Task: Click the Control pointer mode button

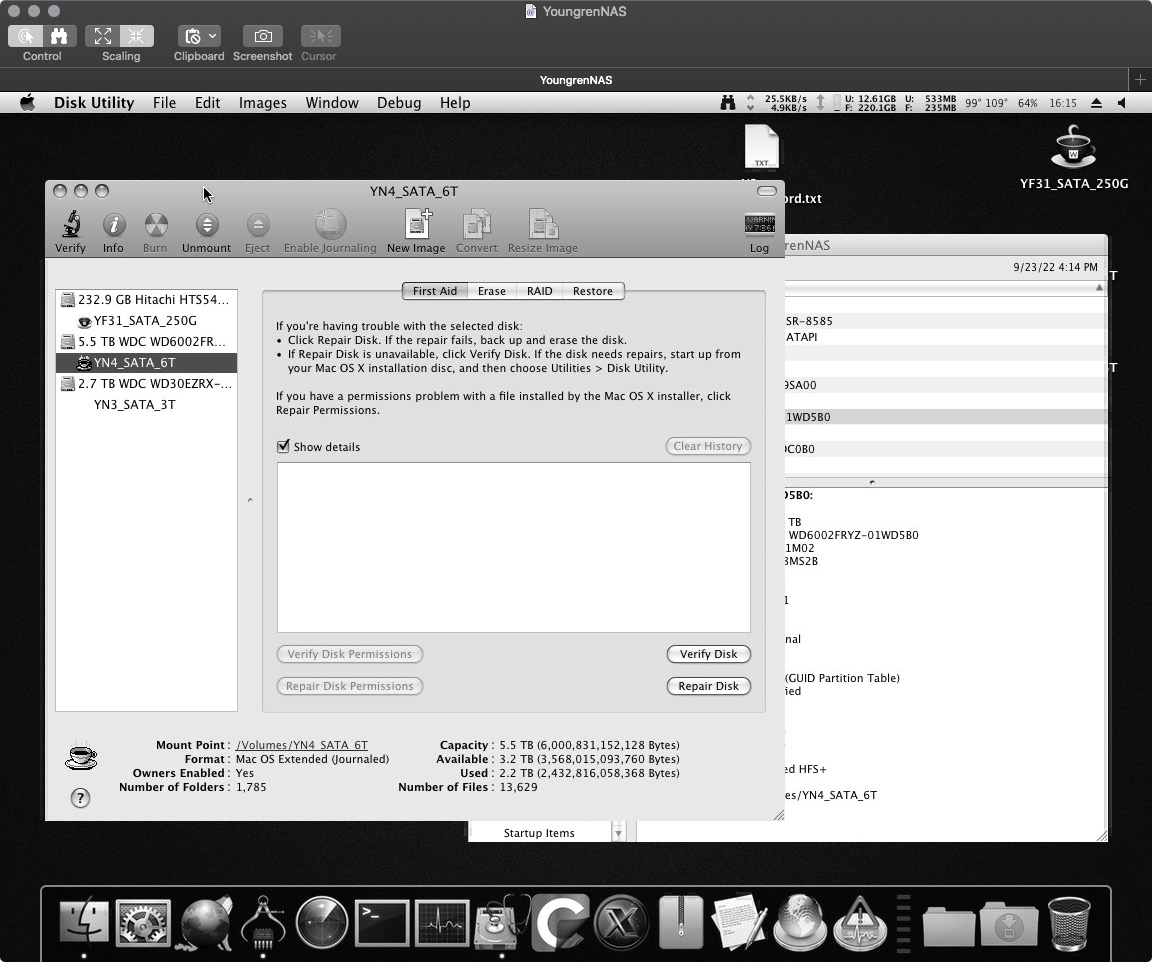Action: pyautogui.click(x=26, y=36)
